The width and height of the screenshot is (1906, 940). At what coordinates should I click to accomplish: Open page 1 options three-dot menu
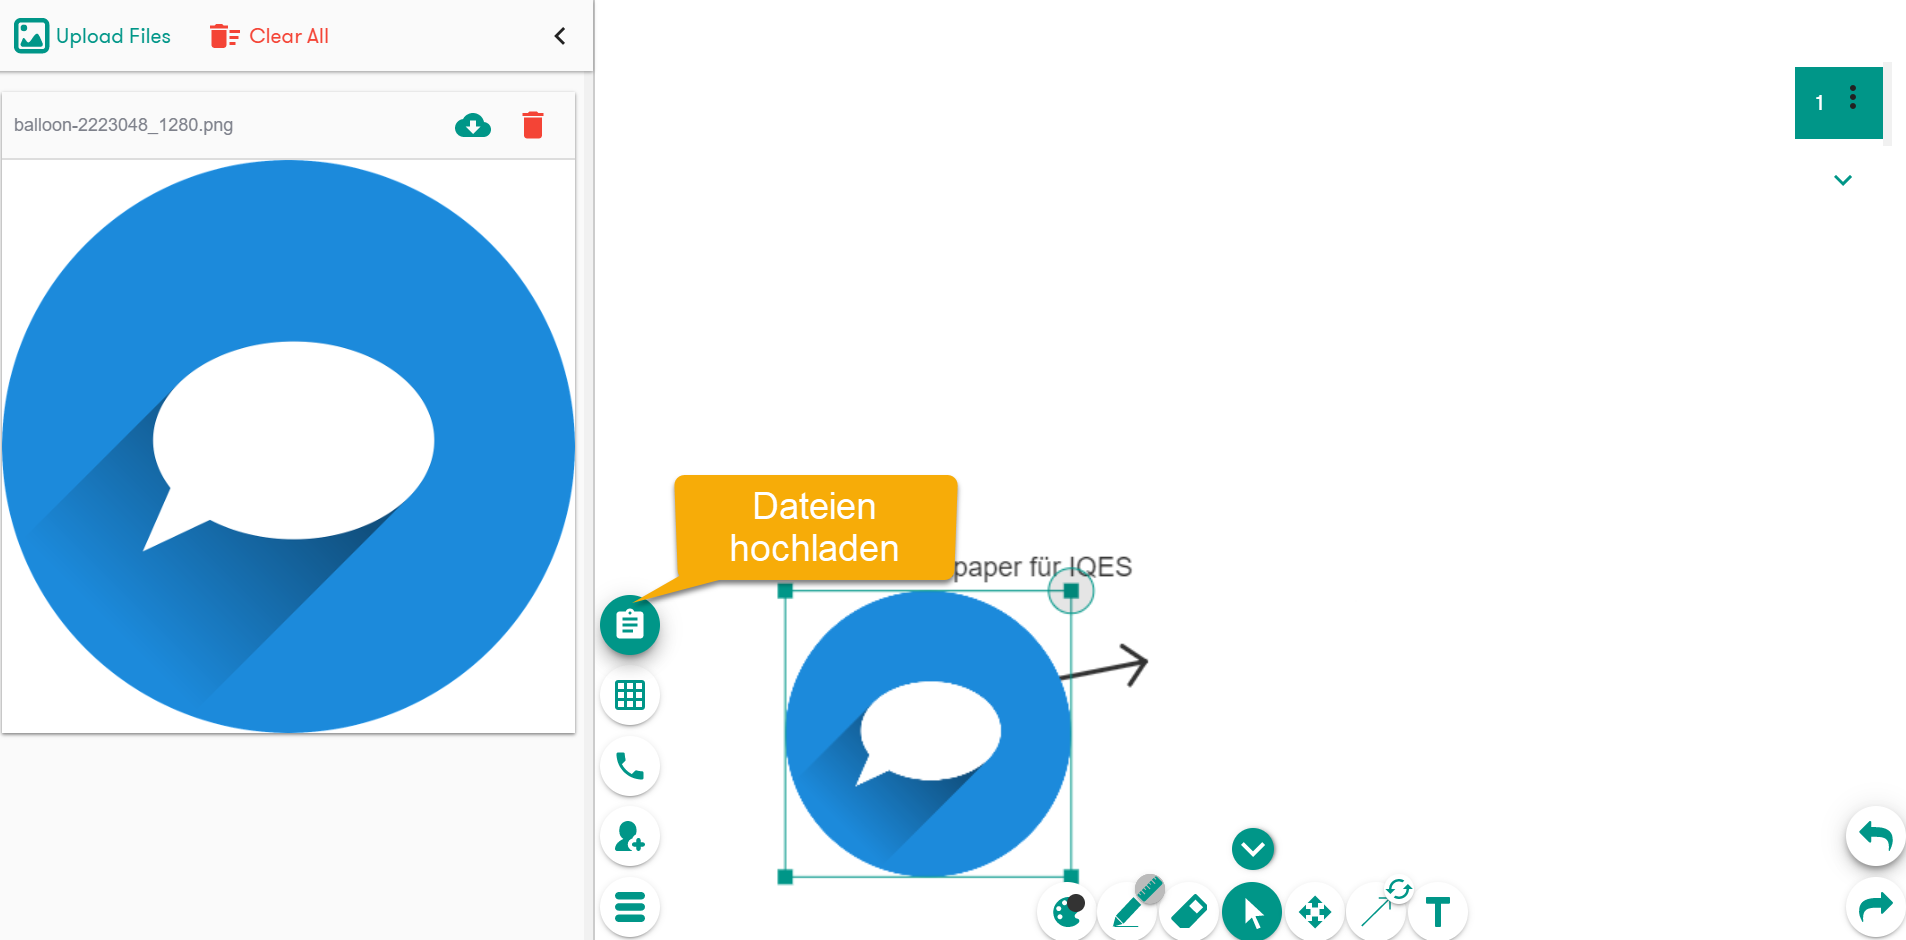point(1853,98)
